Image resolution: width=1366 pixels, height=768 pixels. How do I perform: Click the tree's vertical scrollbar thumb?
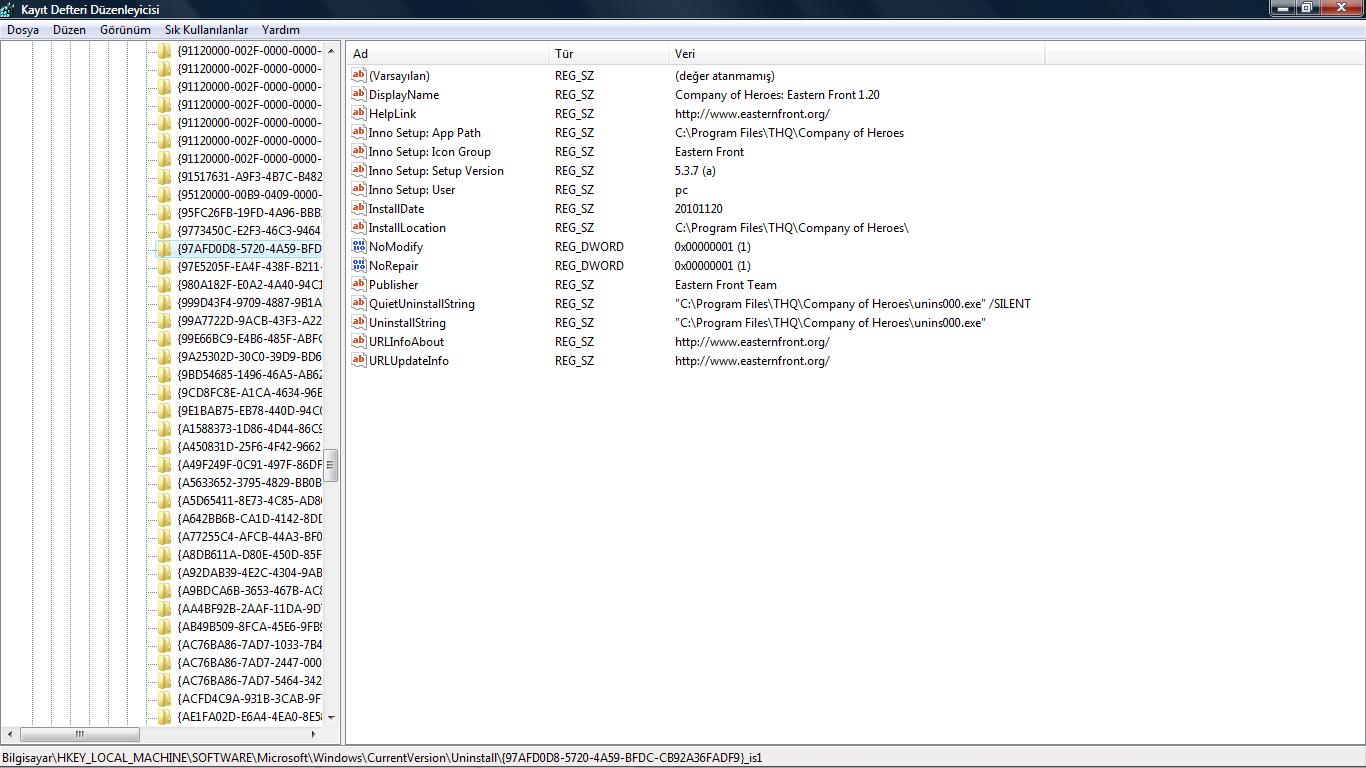(x=331, y=465)
